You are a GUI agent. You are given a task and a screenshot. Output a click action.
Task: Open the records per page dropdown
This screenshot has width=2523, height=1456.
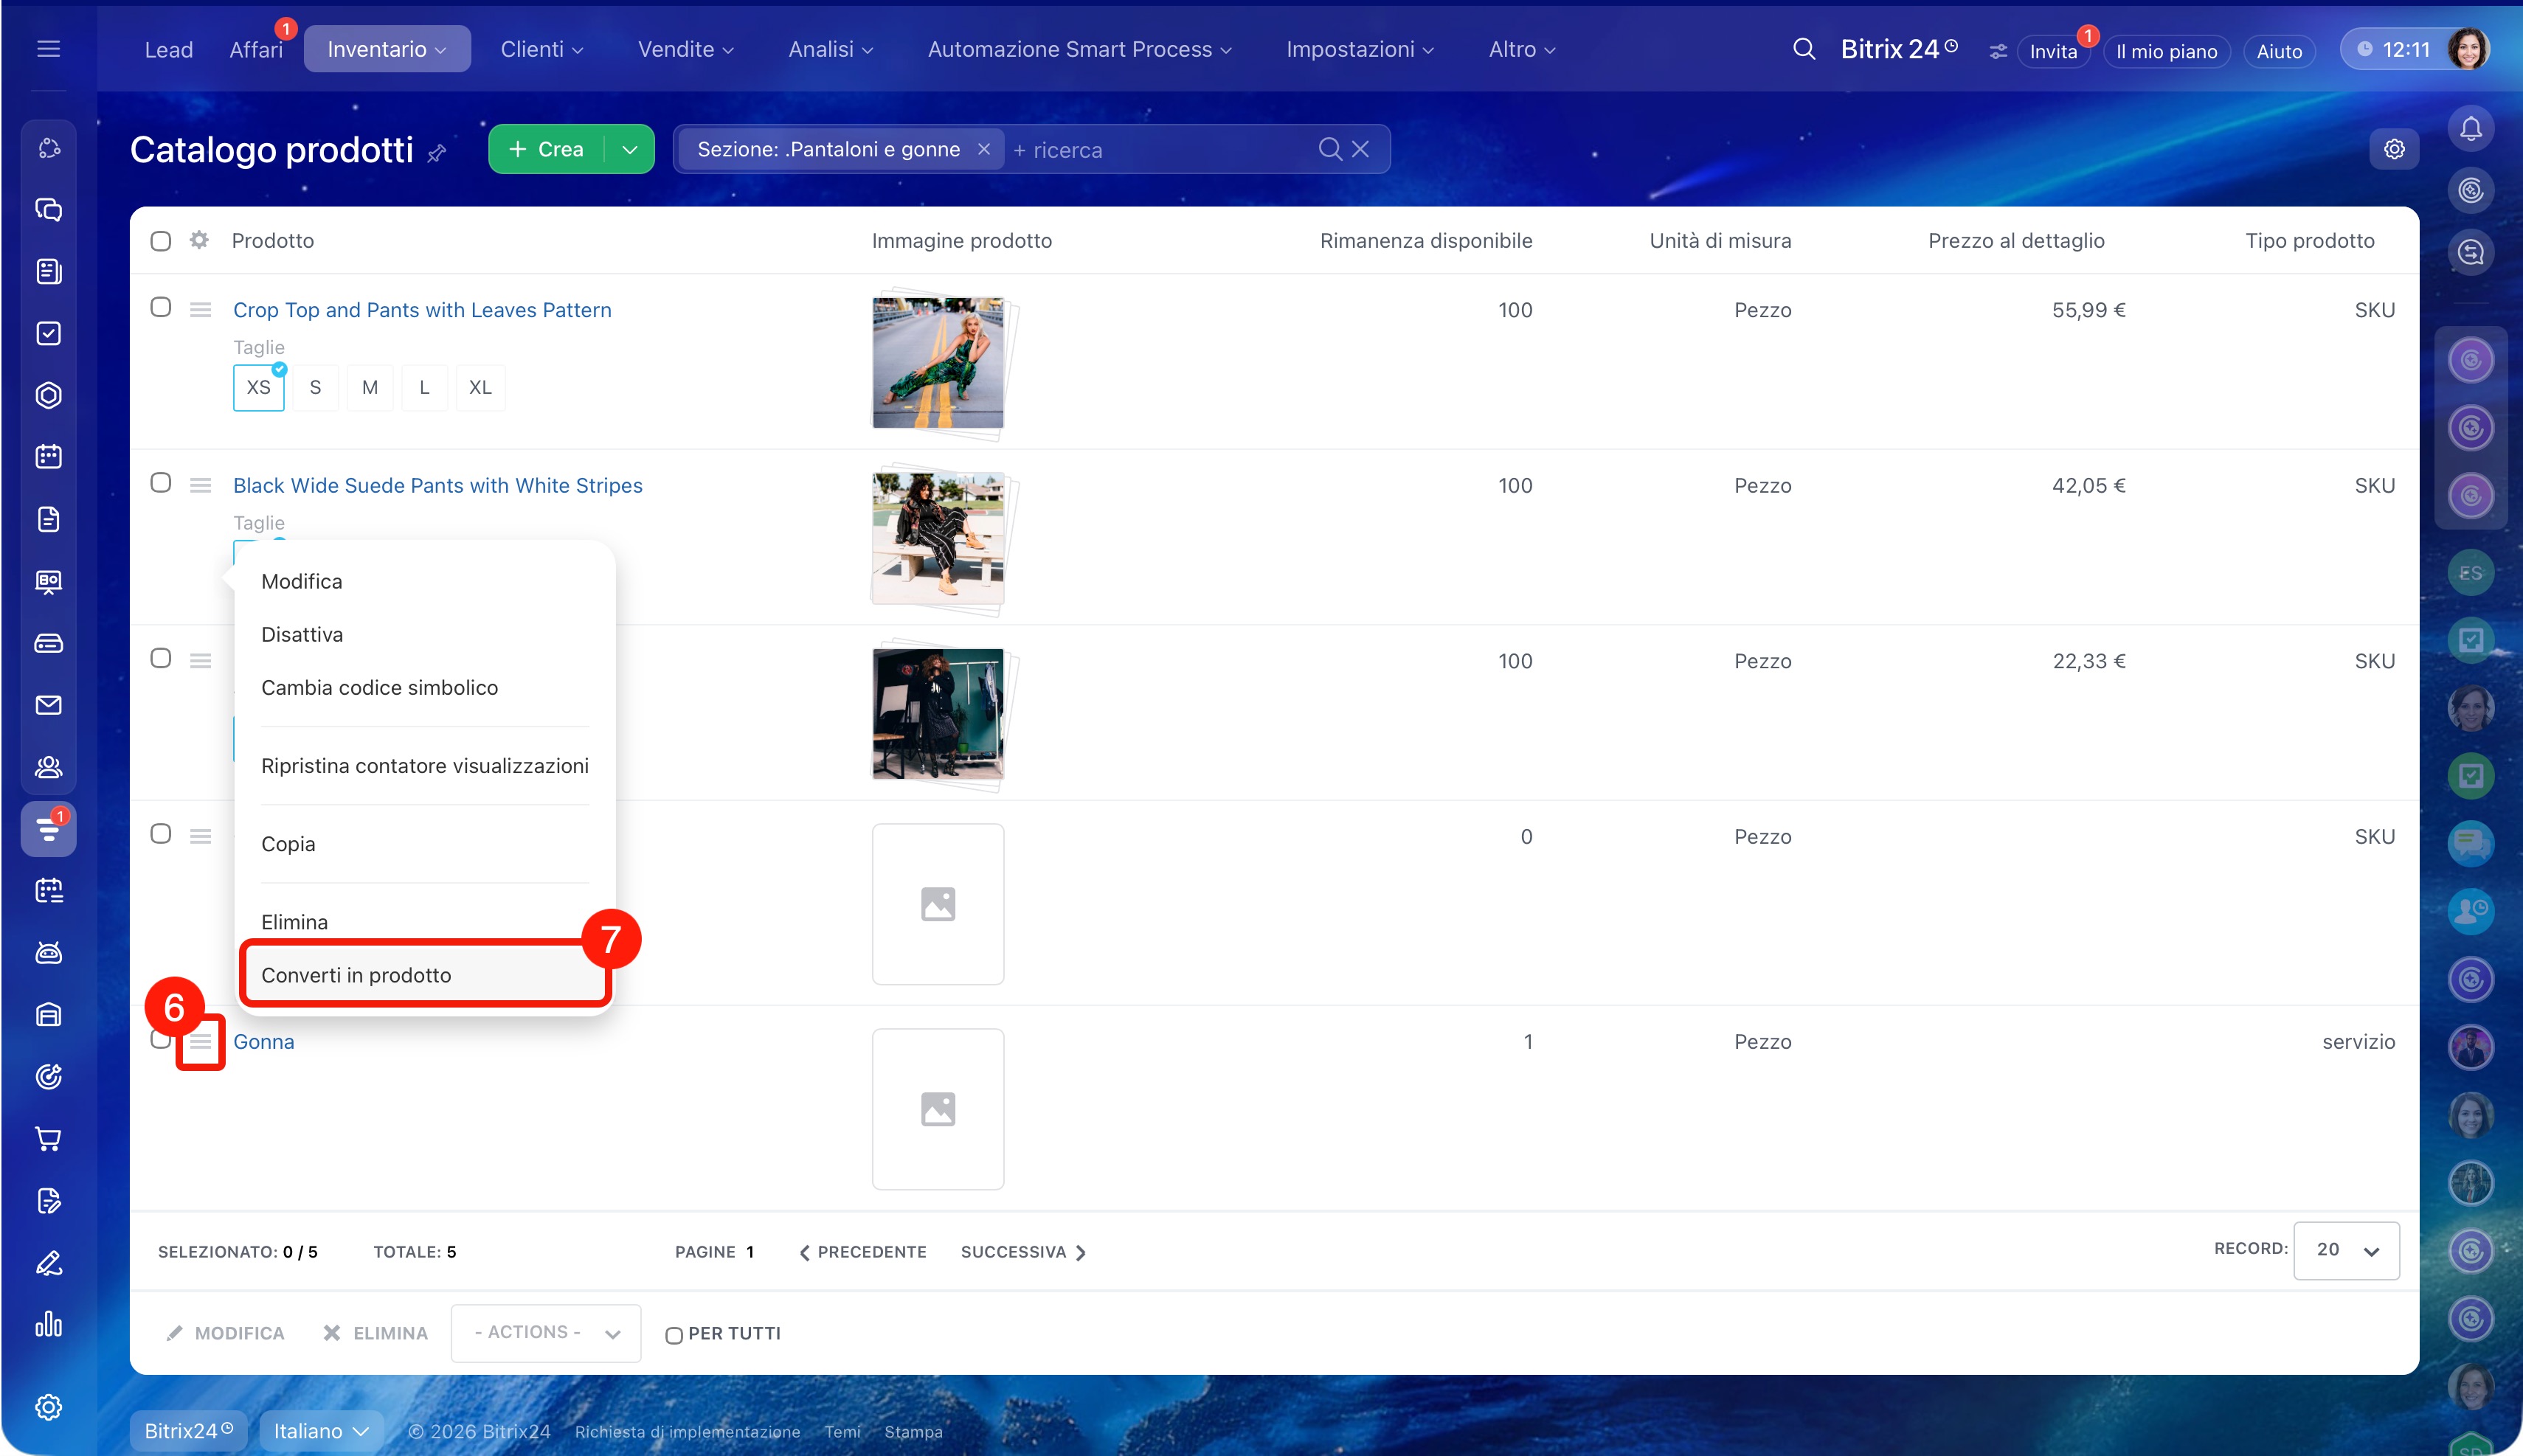point(2345,1250)
